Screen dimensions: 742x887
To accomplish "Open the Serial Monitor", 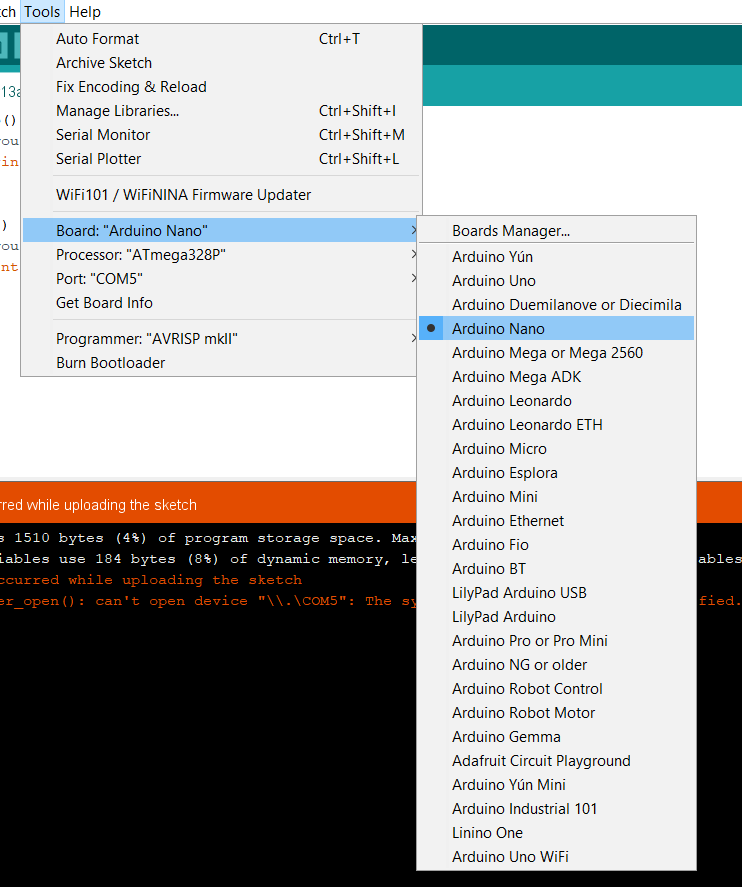I will click(x=221, y=135).
